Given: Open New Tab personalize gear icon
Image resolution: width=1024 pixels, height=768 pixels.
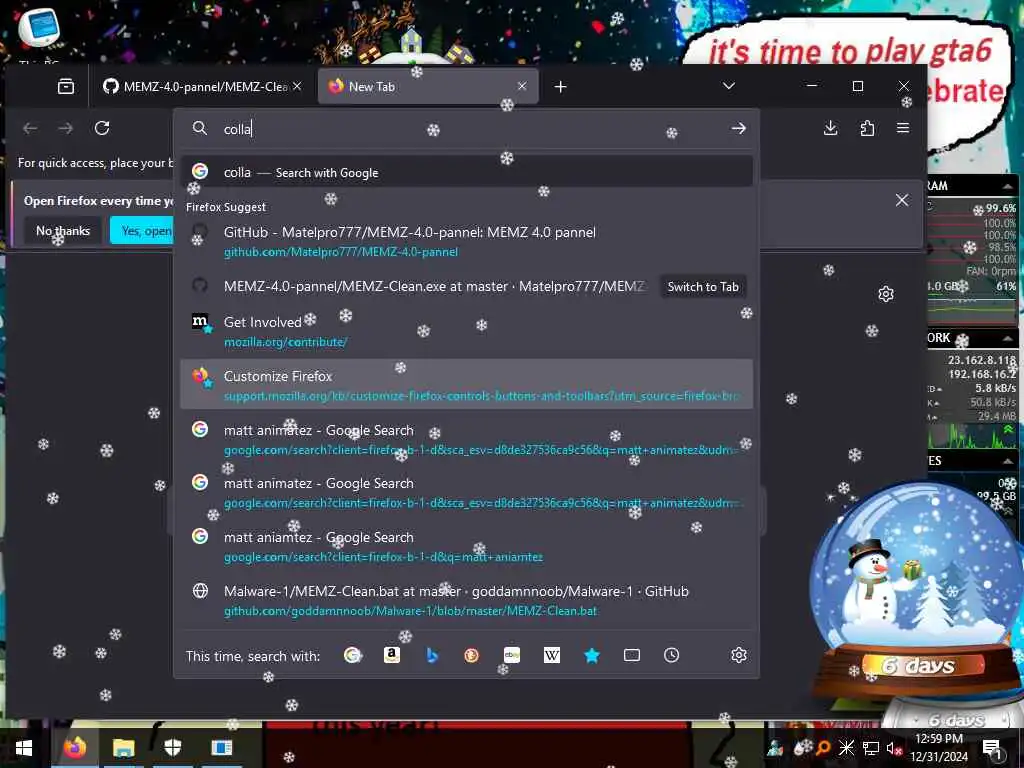Looking at the screenshot, I should click(x=886, y=294).
